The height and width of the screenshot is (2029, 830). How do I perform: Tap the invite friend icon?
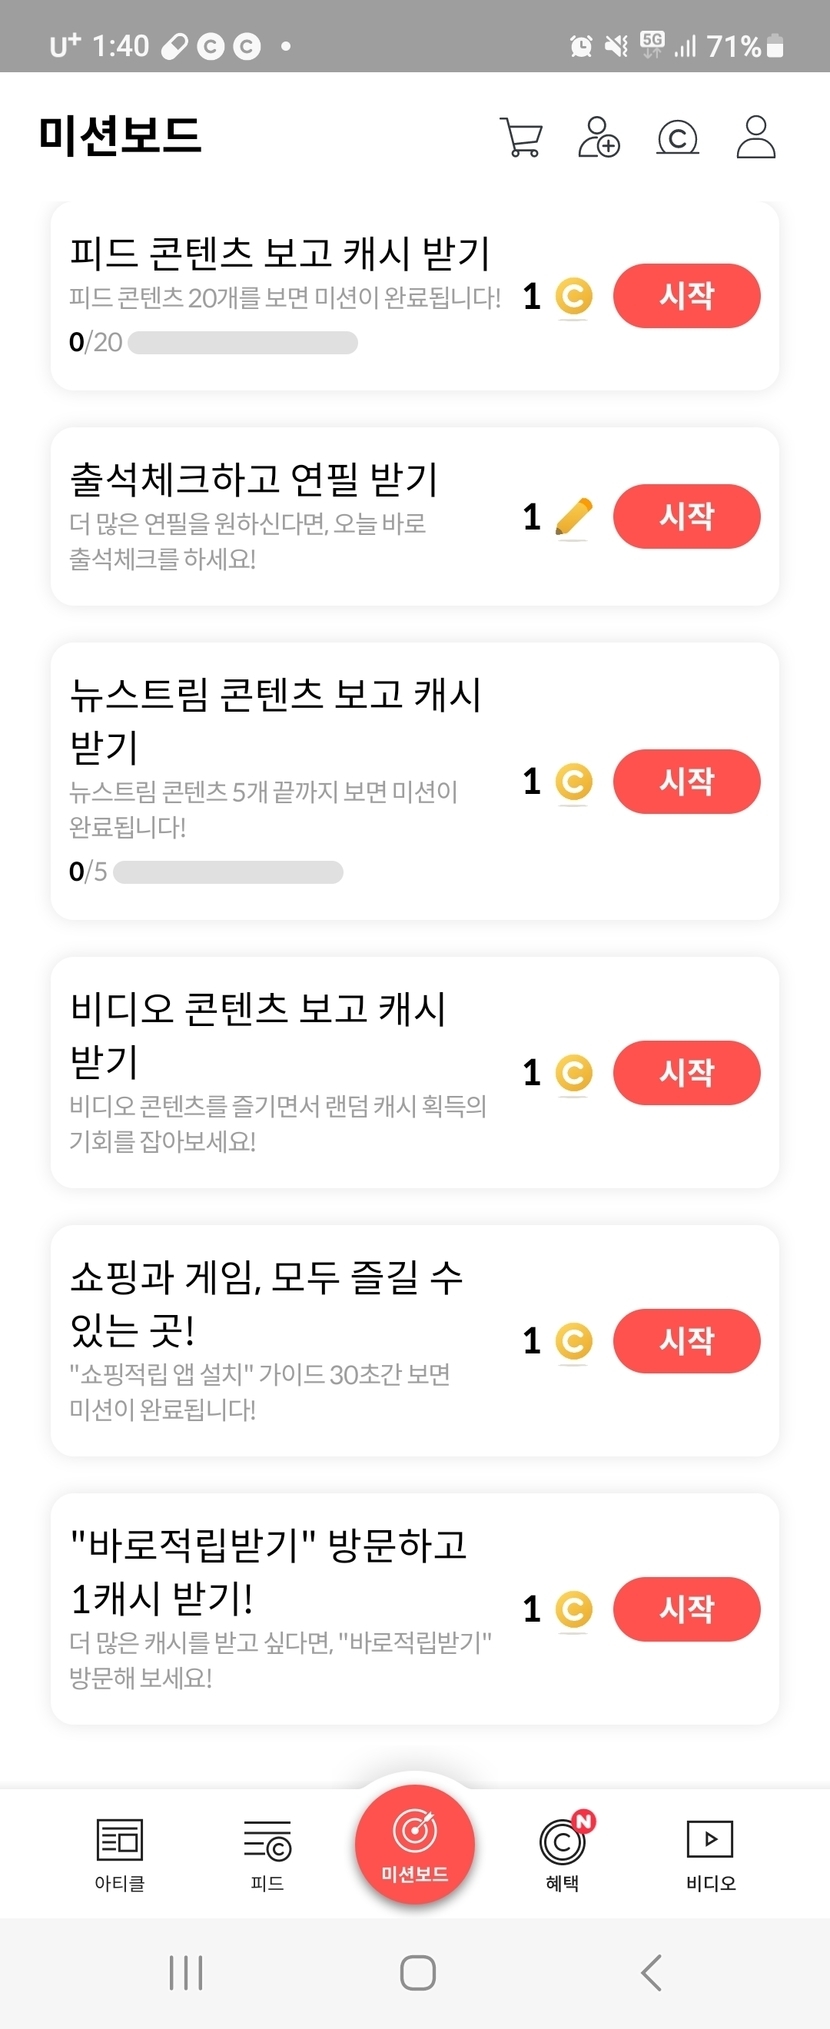599,138
